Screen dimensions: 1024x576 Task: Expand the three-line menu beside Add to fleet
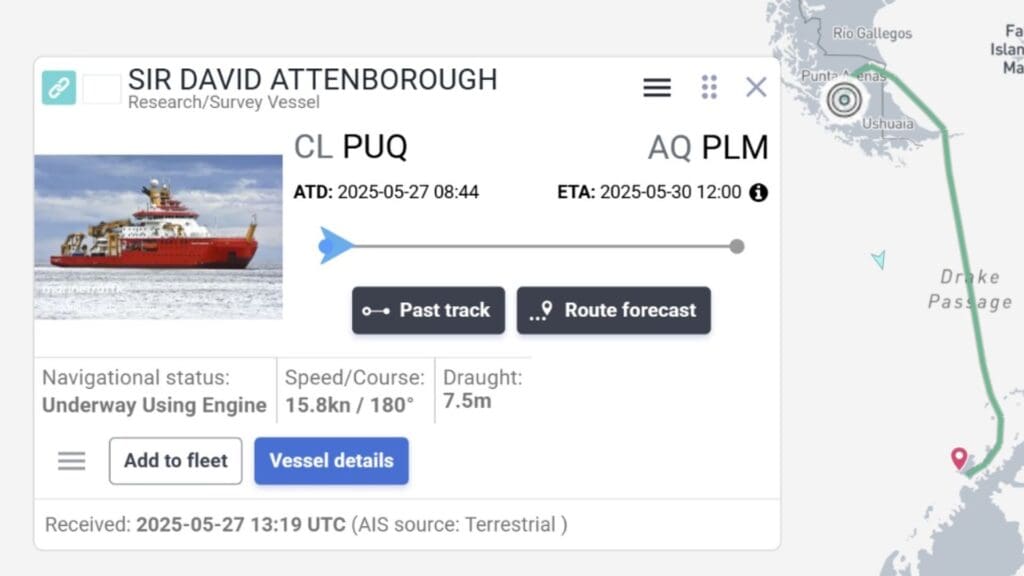[72, 461]
